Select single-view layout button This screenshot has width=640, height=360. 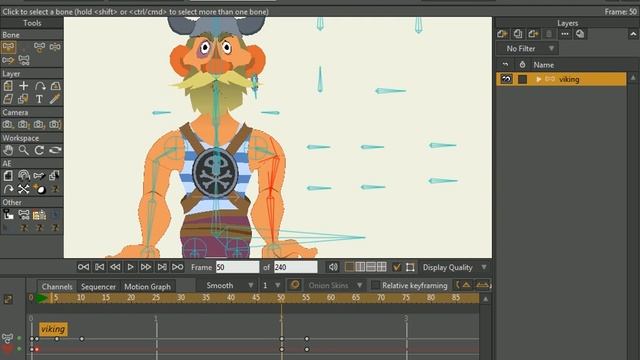pyautogui.click(x=349, y=267)
